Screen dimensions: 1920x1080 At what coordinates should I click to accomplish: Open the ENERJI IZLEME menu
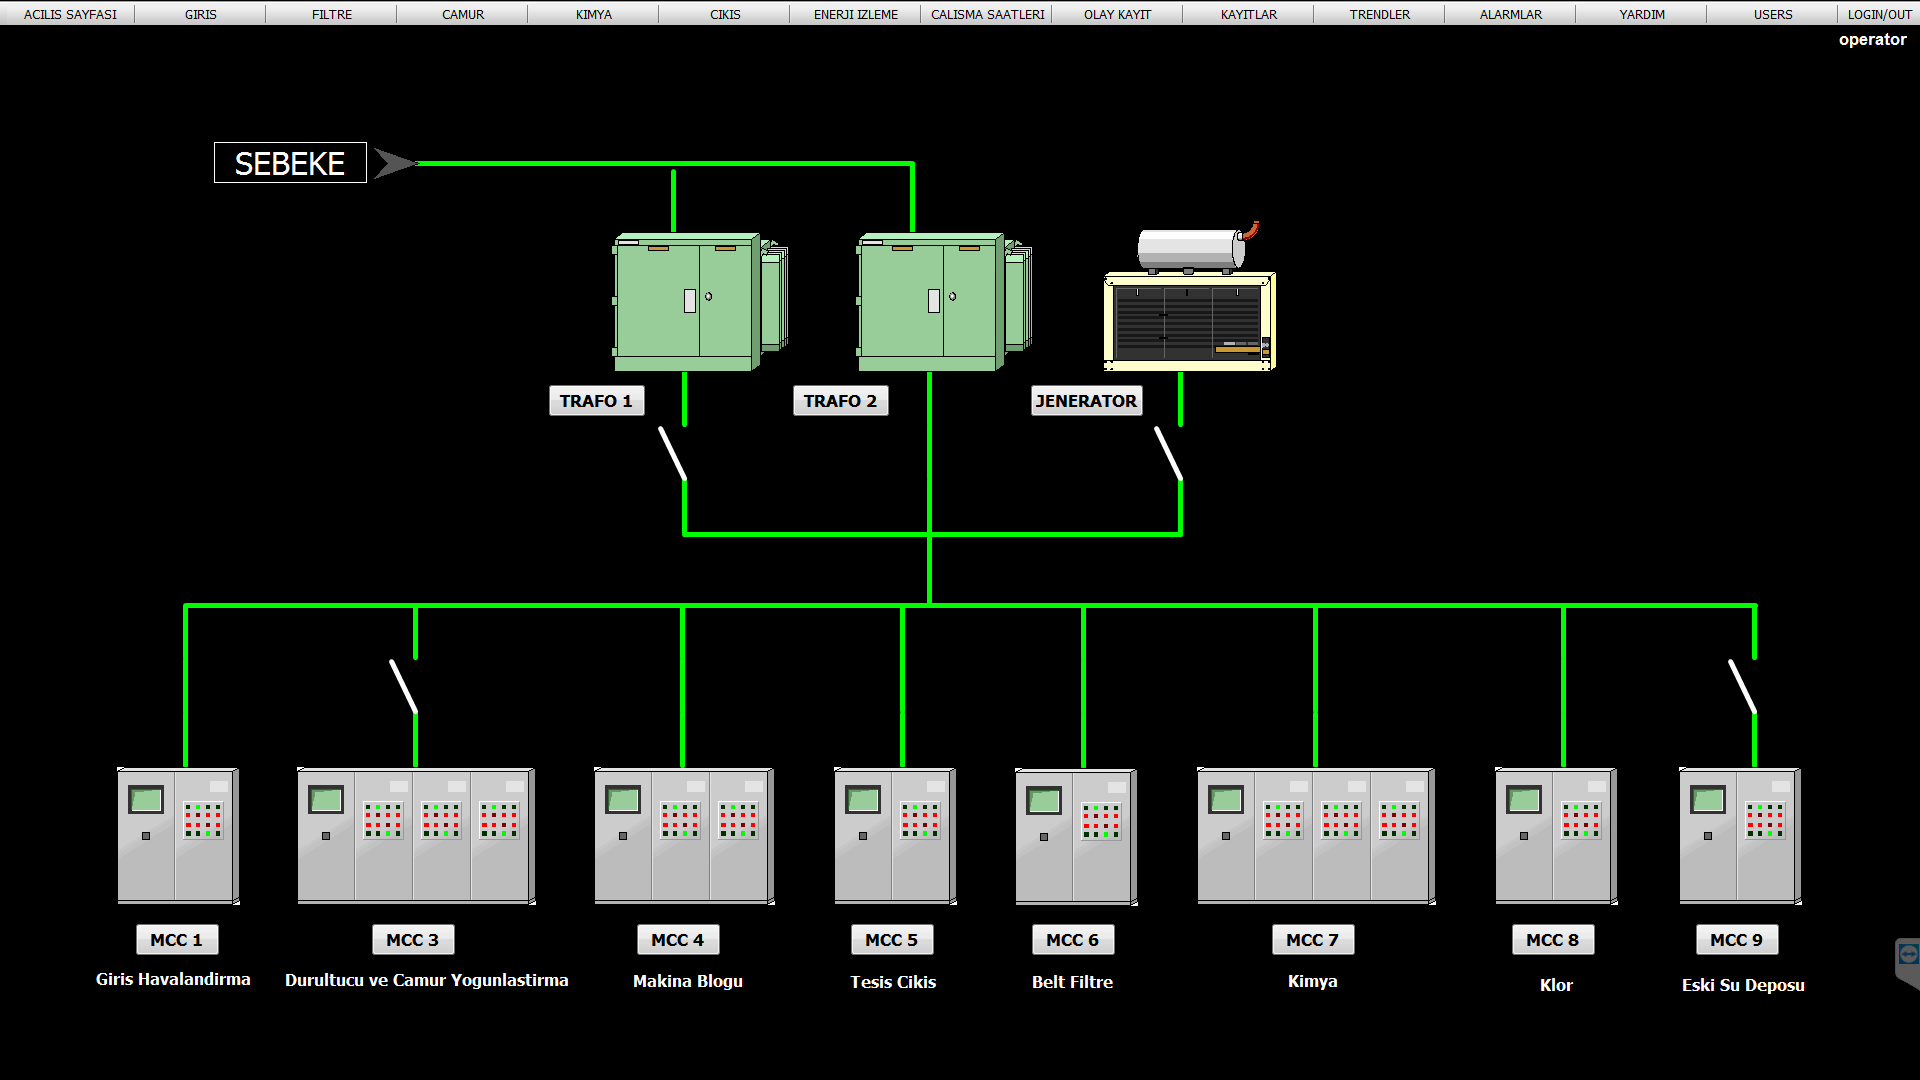tap(855, 14)
